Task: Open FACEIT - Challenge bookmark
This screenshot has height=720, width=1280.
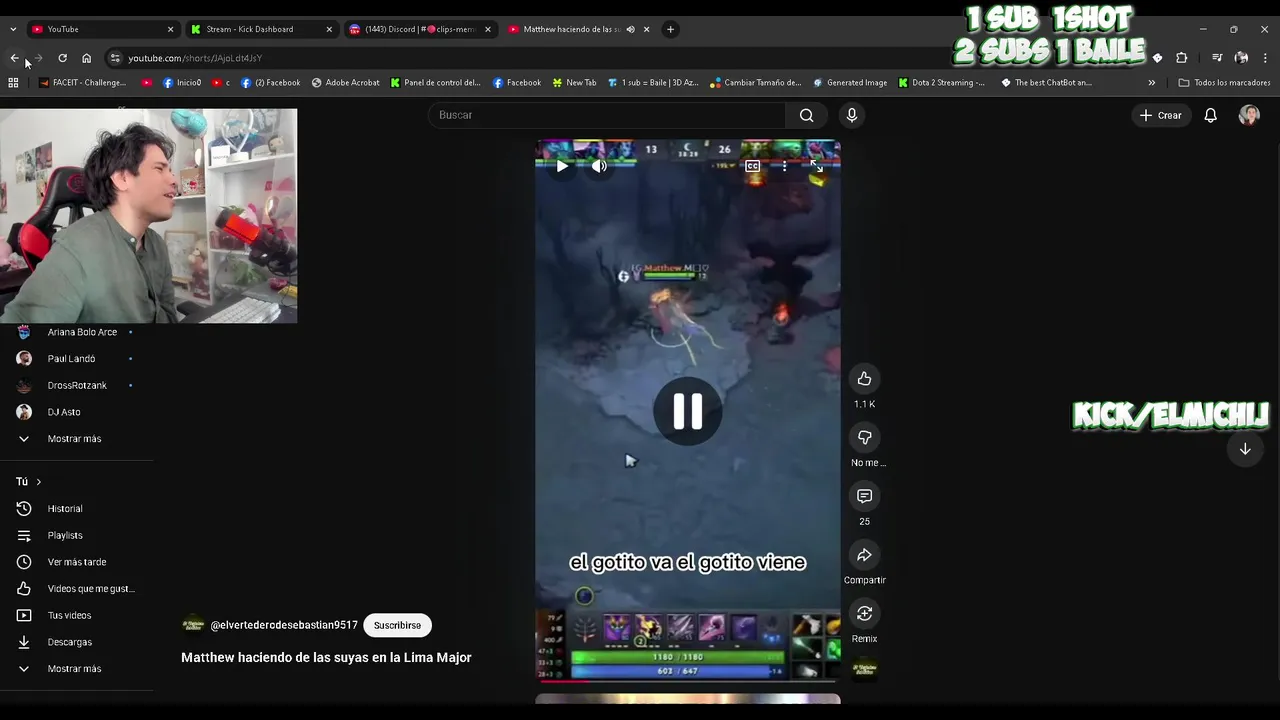Action: click(x=83, y=83)
